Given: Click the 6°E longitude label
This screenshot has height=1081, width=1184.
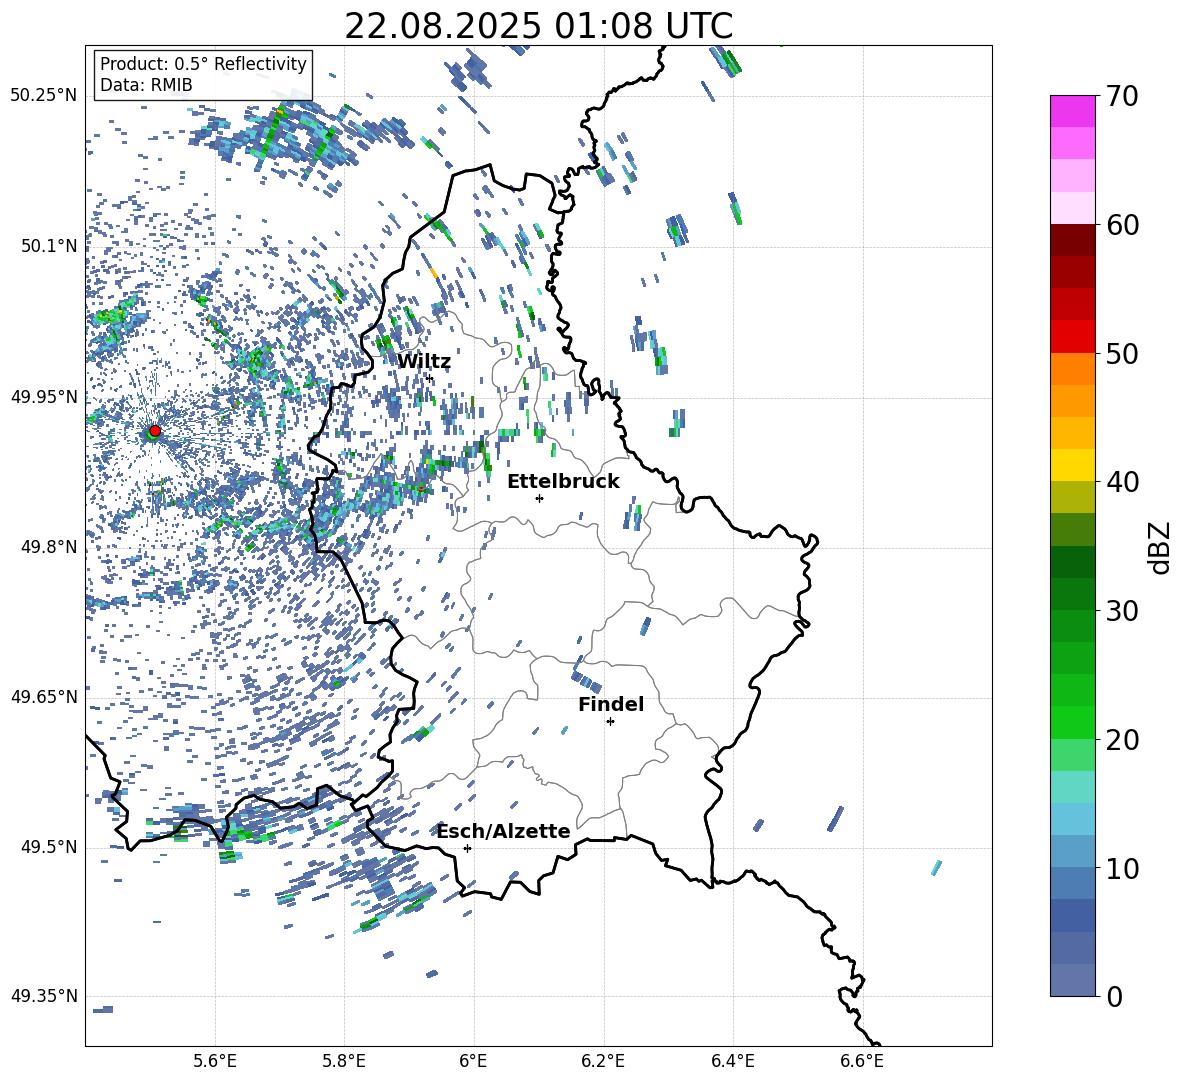Looking at the screenshot, I should click(x=473, y=1061).
